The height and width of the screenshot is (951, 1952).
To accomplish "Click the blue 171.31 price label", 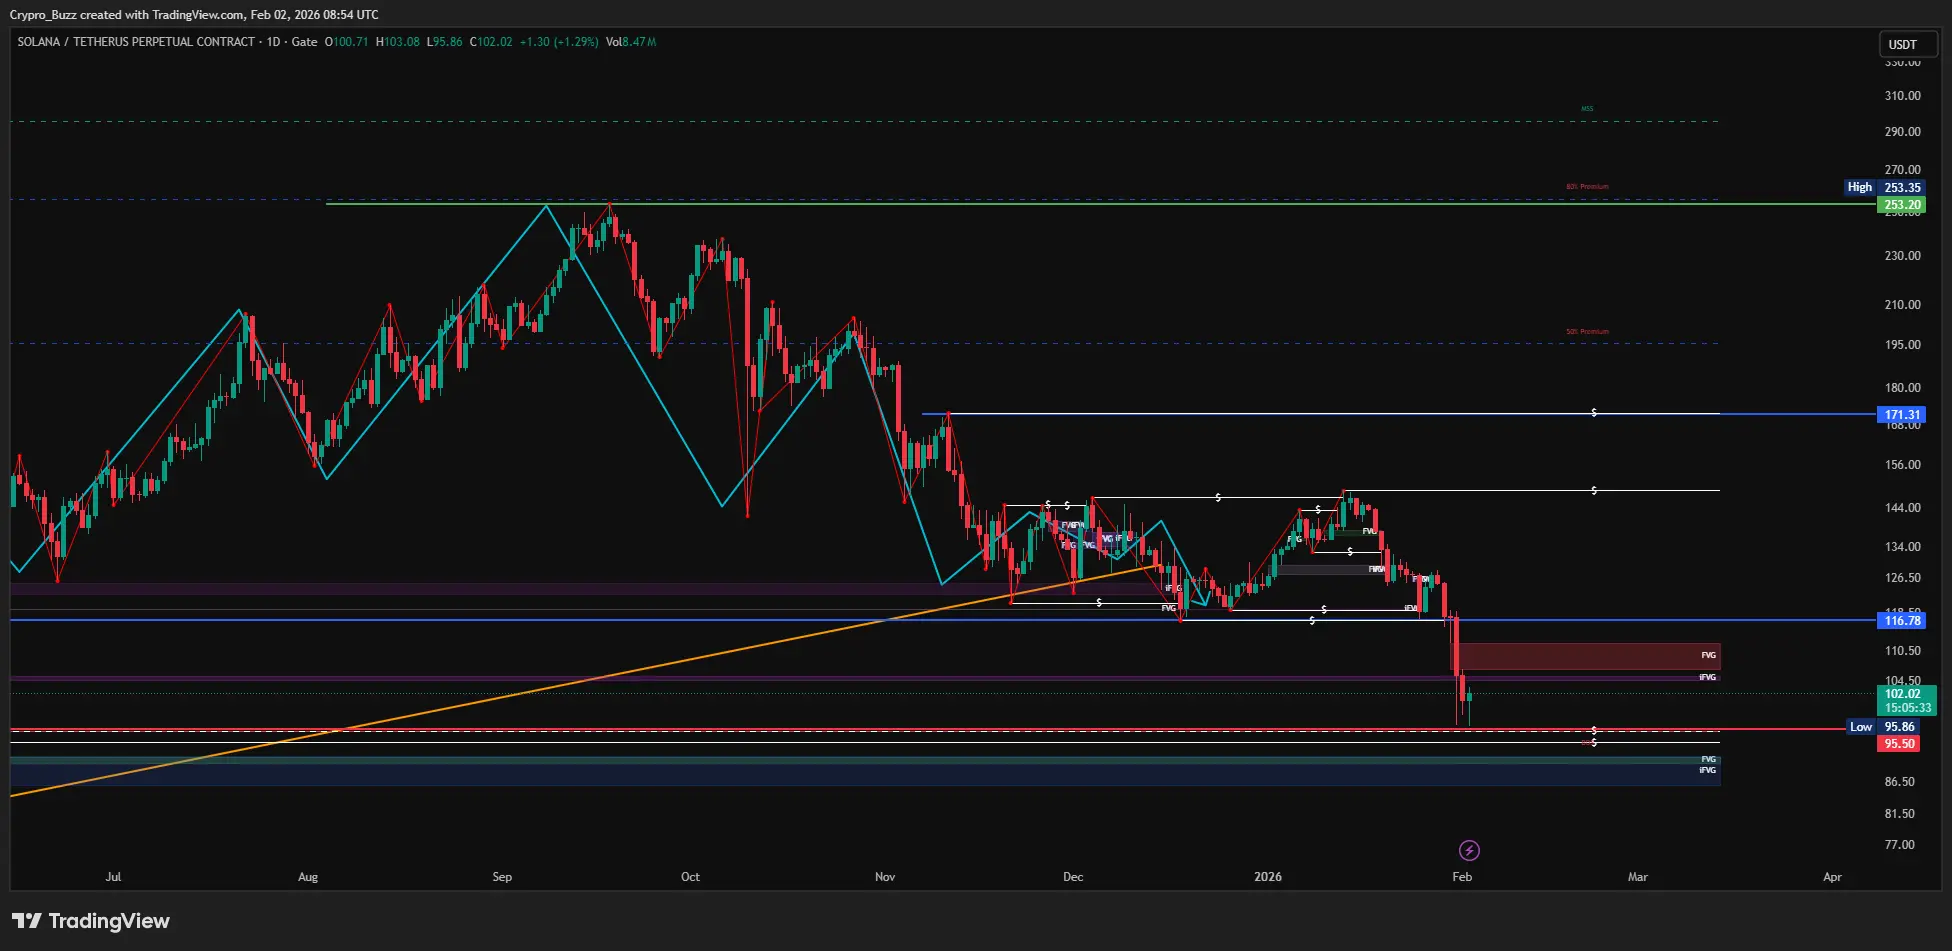I will [1902, 414].
